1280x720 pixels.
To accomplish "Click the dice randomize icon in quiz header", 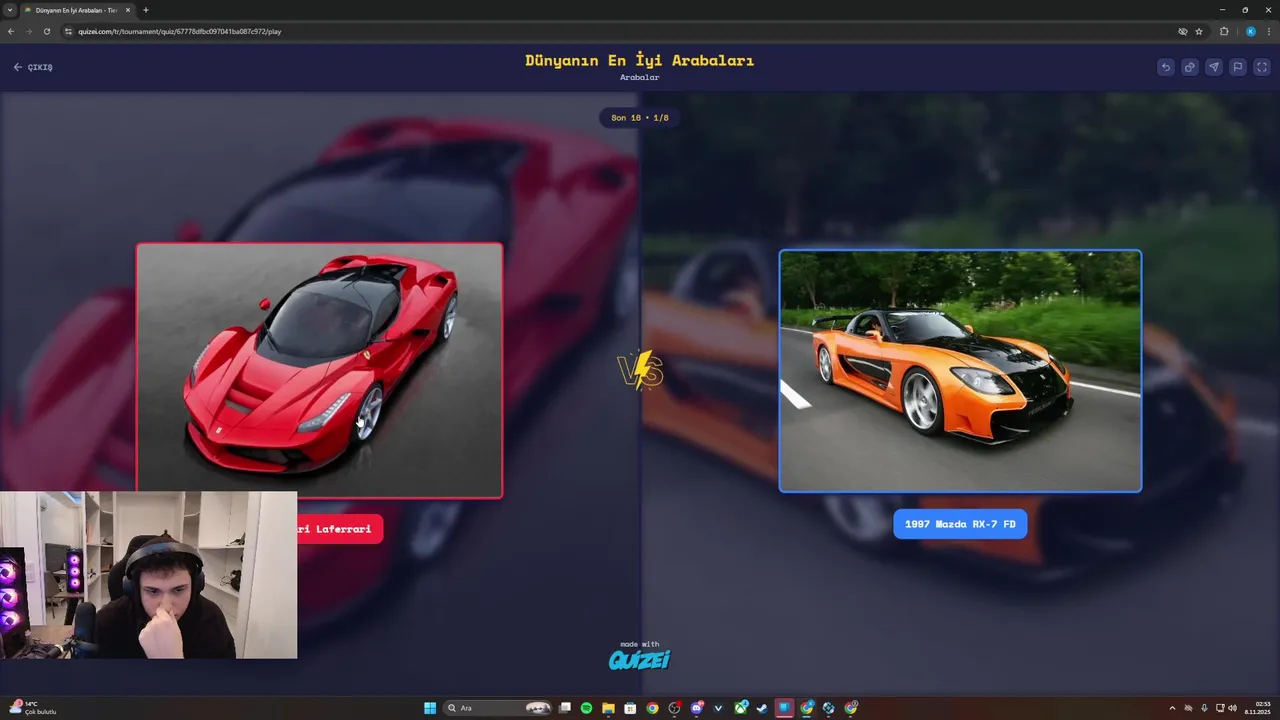I will pos(1190,67).
